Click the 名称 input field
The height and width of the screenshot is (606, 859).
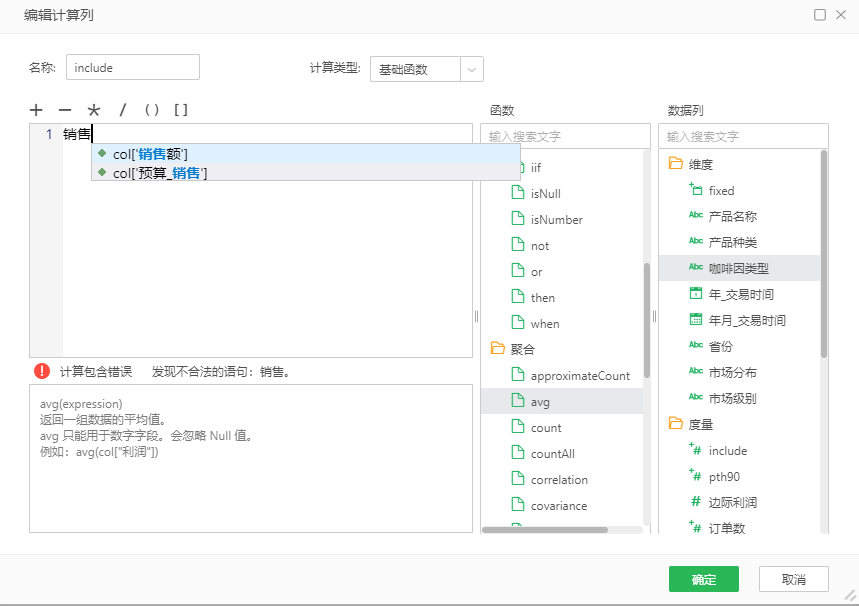click(x=133, y=68)
